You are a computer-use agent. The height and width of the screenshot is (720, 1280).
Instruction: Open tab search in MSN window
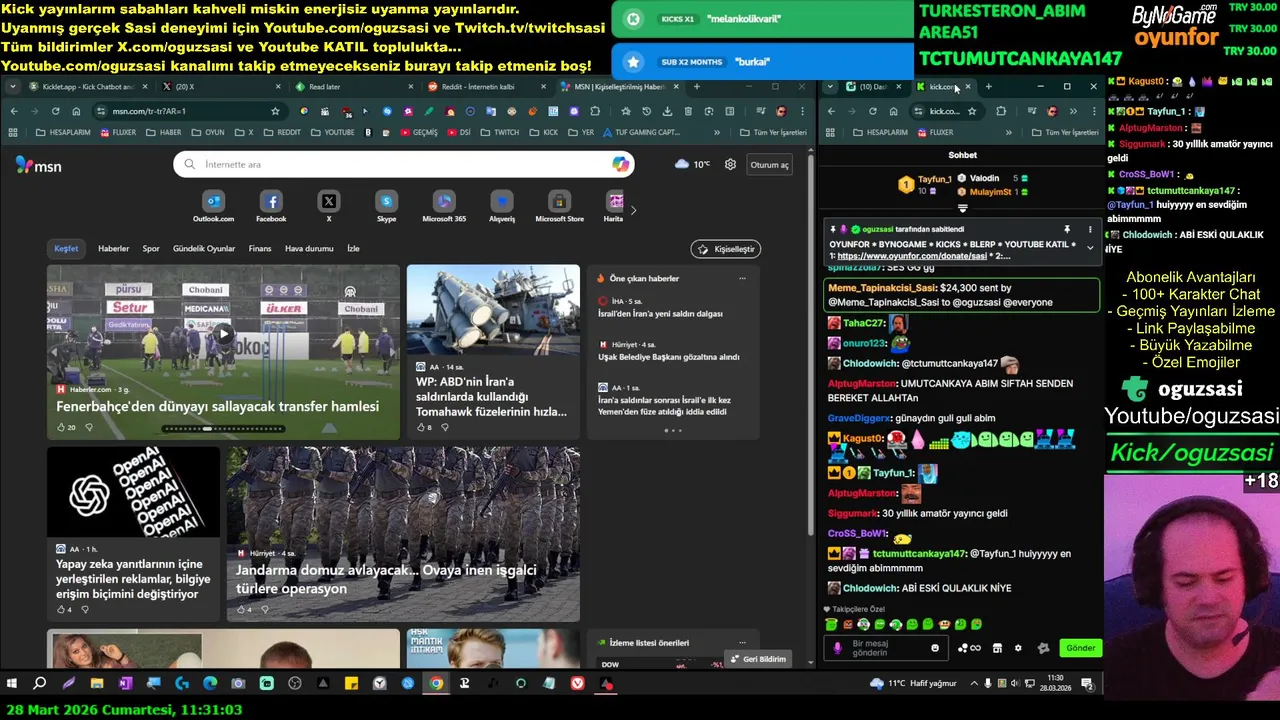click(x=13, y=87)
